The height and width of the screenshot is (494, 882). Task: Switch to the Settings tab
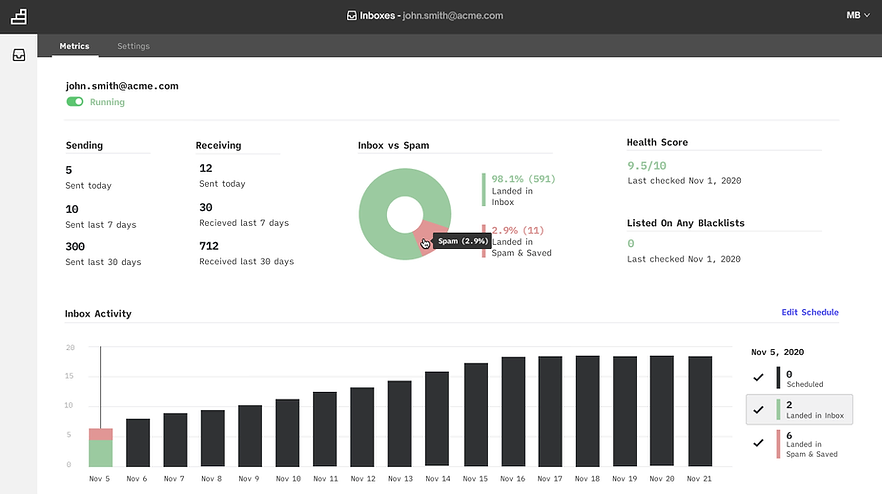point(133,46)
